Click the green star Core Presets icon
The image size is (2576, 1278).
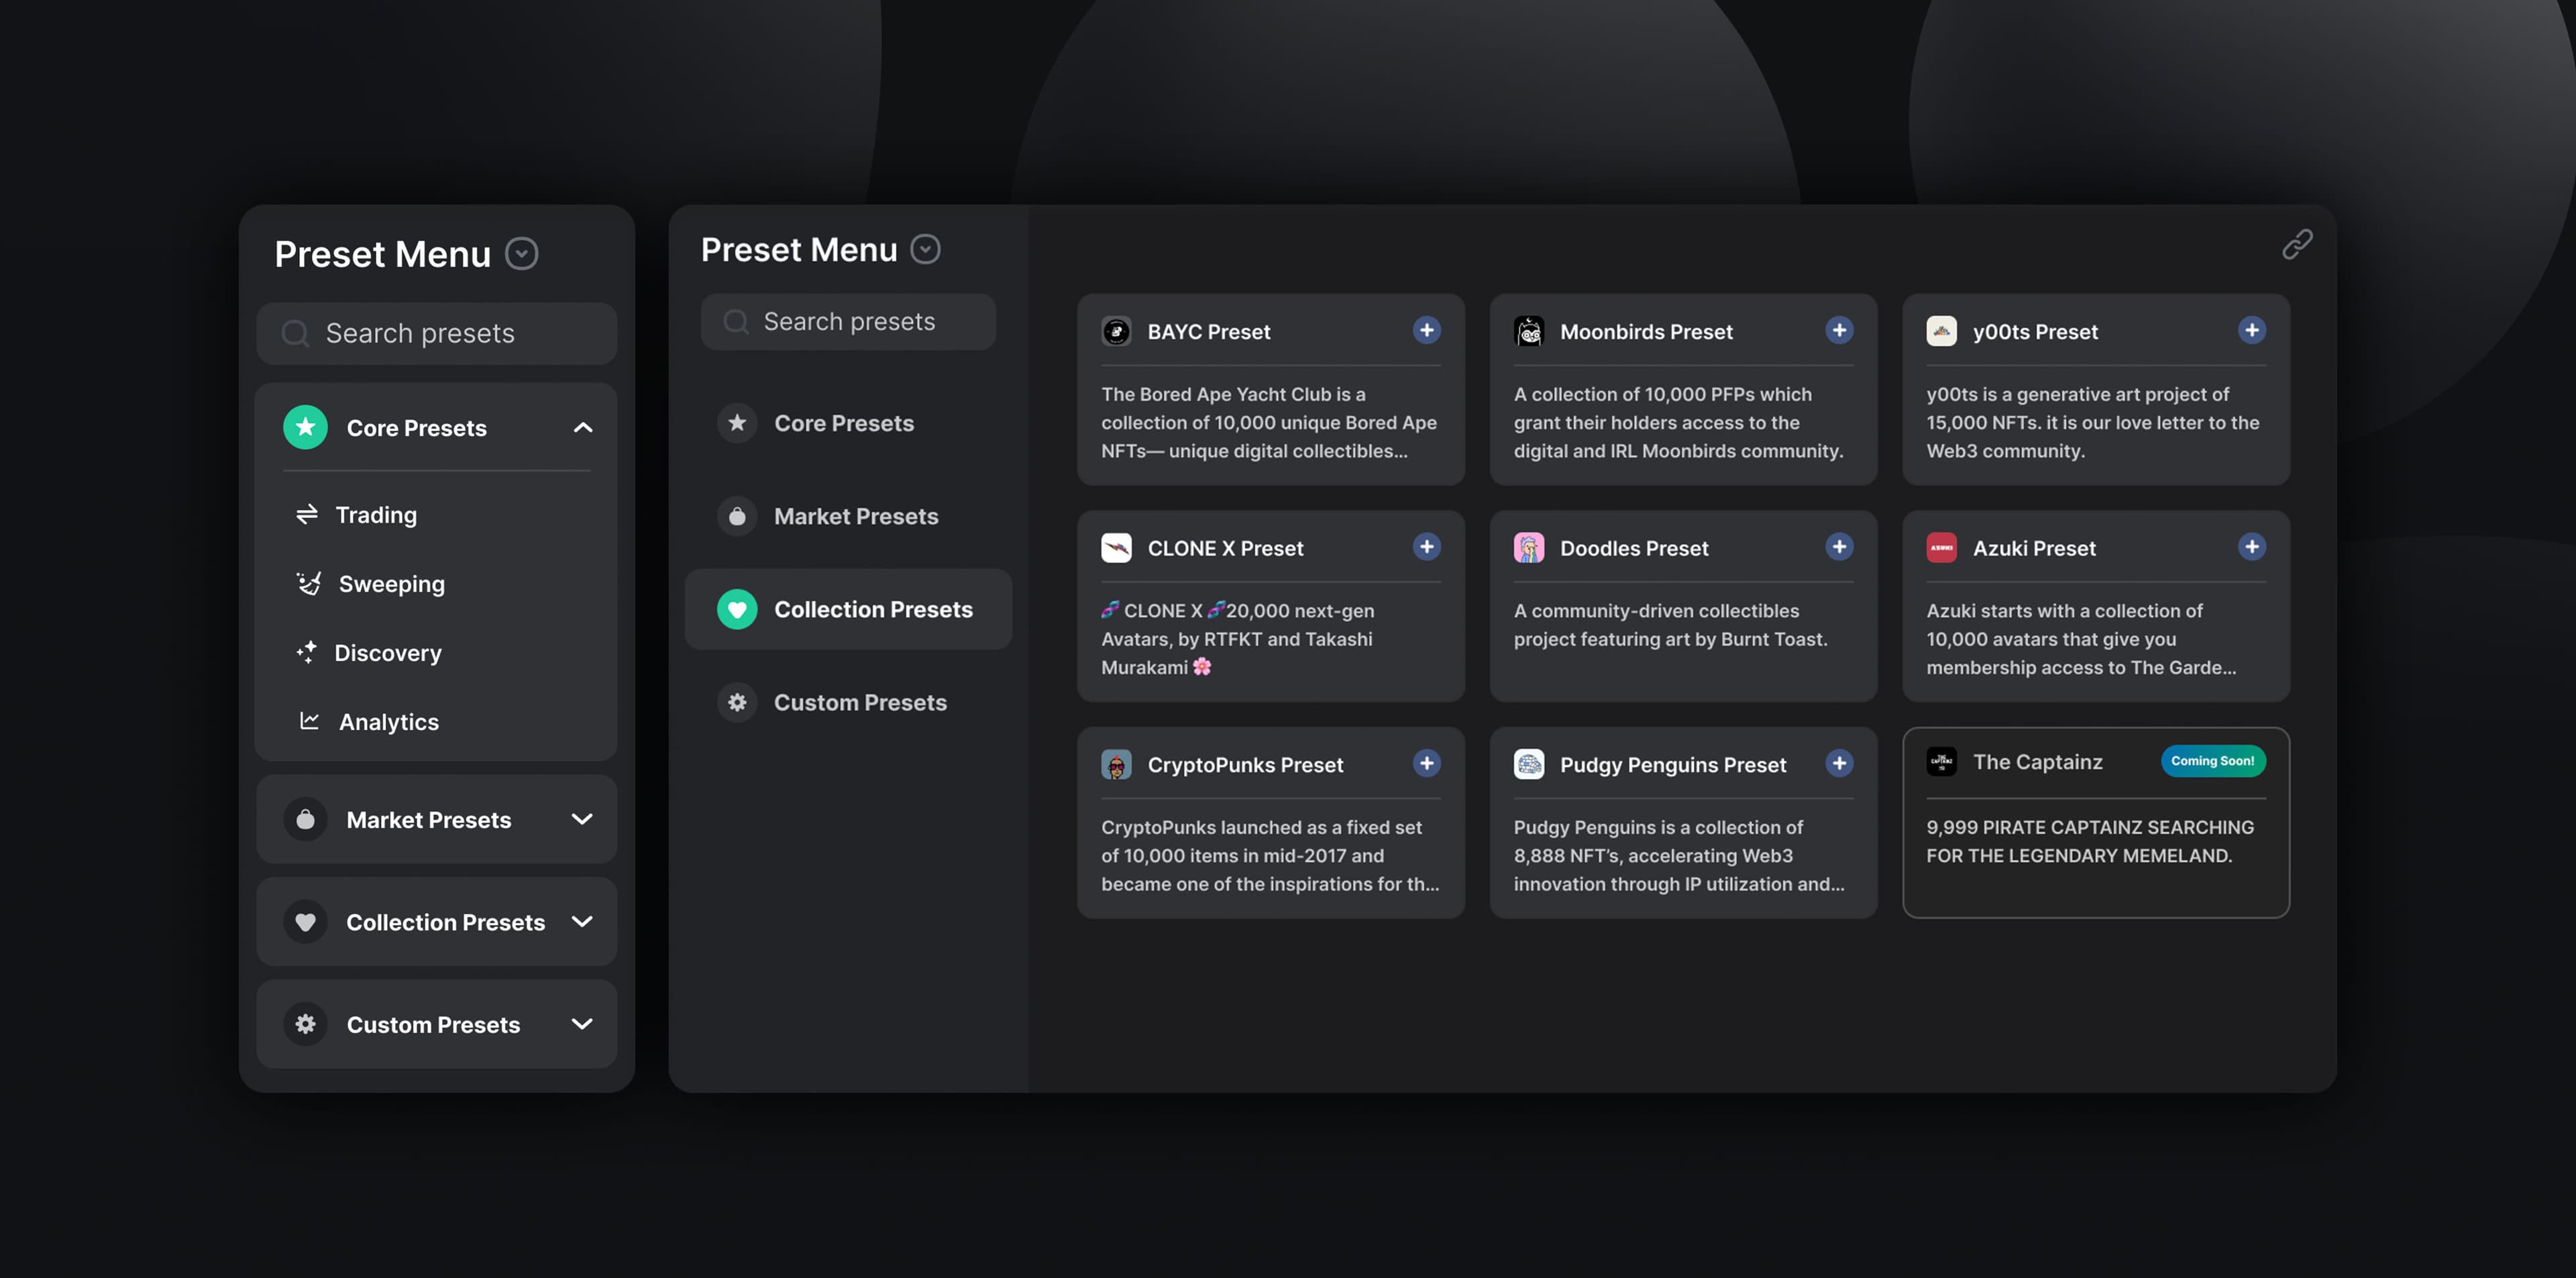click(305, 427)
